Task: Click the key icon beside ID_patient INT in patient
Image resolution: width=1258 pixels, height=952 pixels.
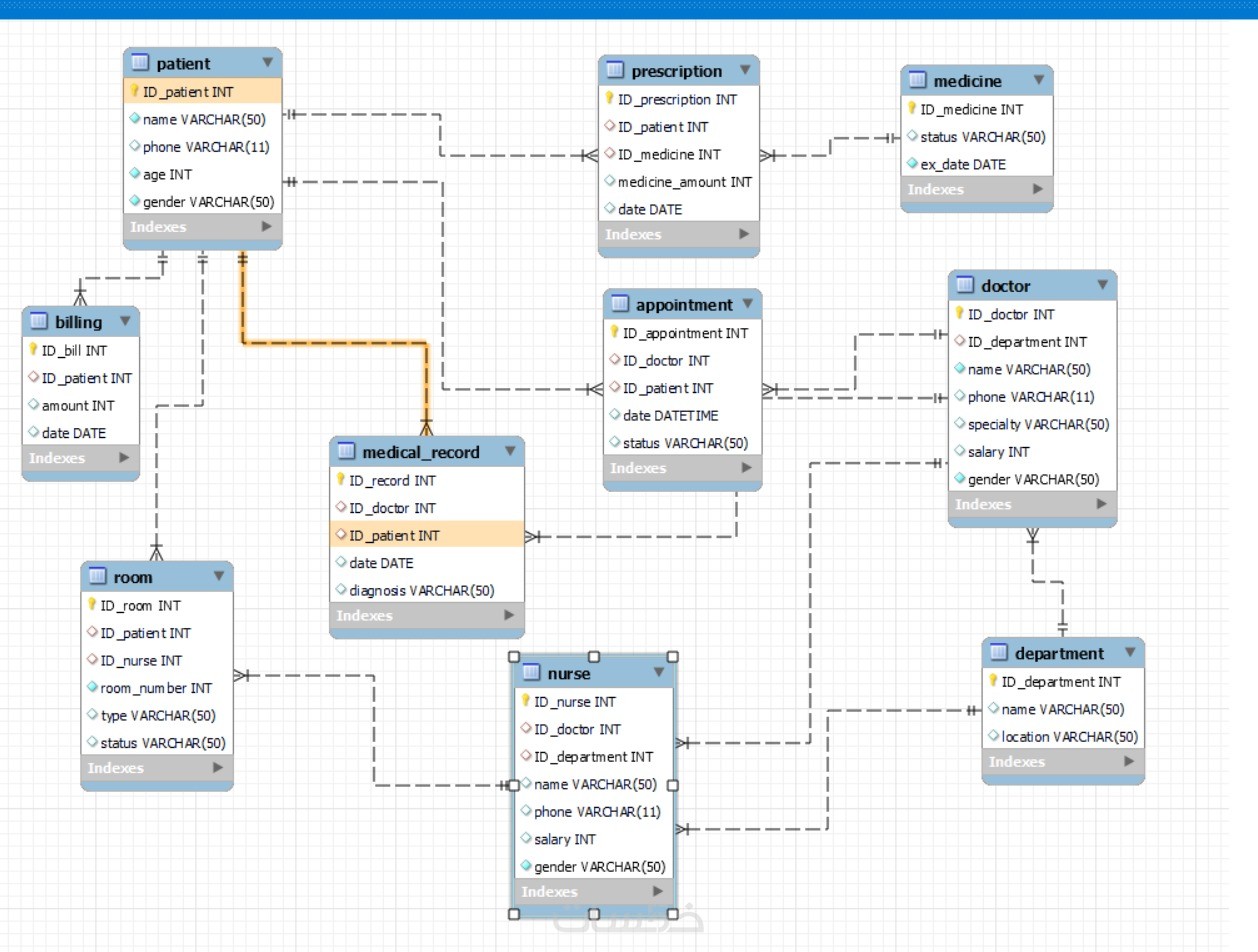Action: click(x=134, y=91)
